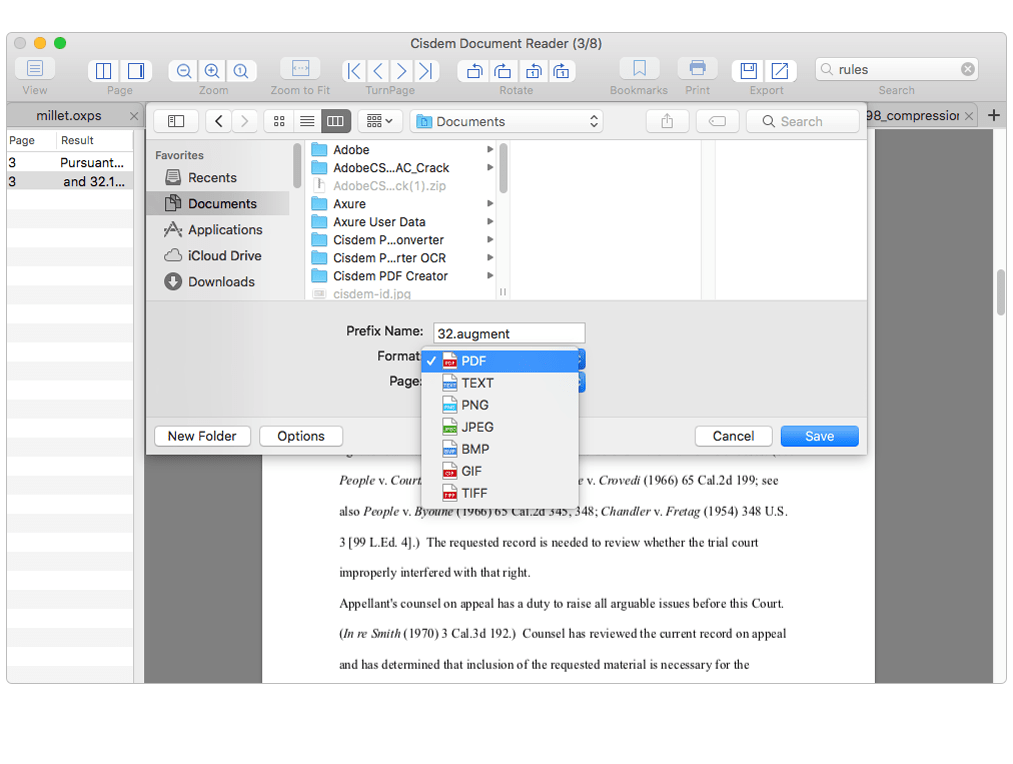Click the Cancel button

[733, 436]
